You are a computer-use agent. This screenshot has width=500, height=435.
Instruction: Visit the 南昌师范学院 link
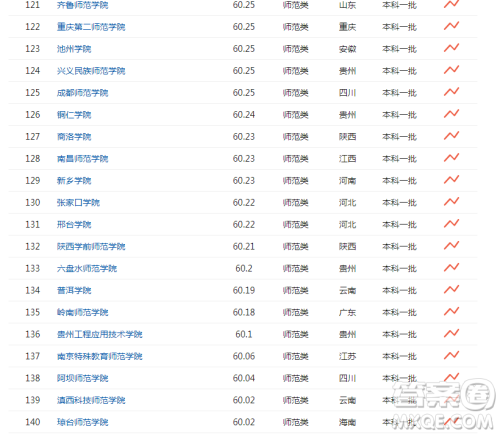coord(82,159)
